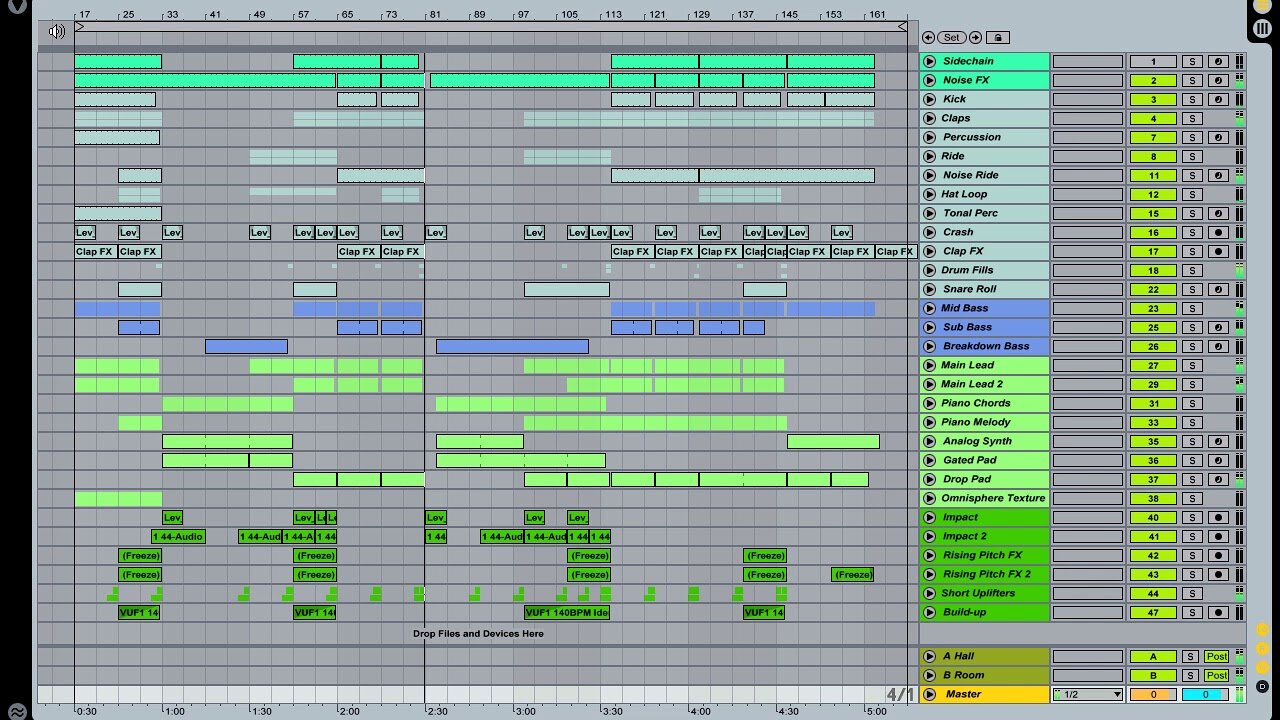Select the VUF1 140BPM clip in Build-up
This screenshot has height=720, width=1280.
[x=567, y=612]
